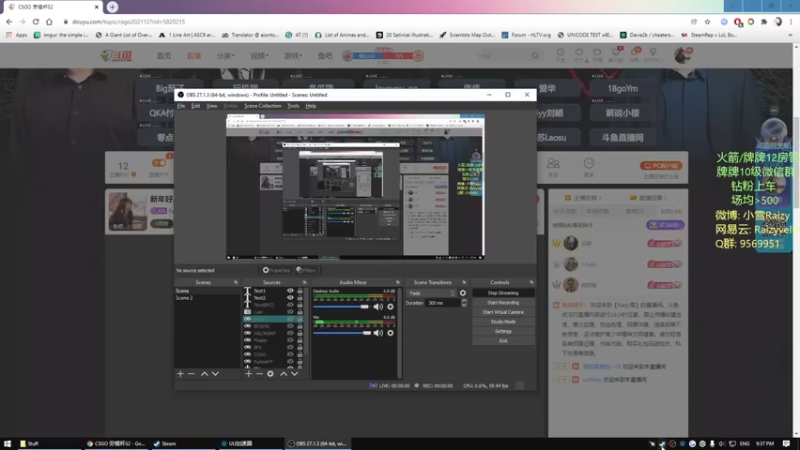Increase transition Duration with the up stepper
Viewport: 800px width, 450px height.
point(464,301)
